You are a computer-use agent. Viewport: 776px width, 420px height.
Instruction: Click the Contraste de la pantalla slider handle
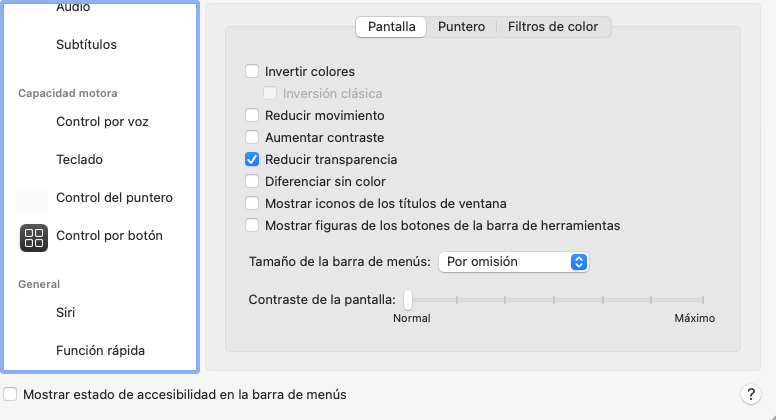point(408,299)
